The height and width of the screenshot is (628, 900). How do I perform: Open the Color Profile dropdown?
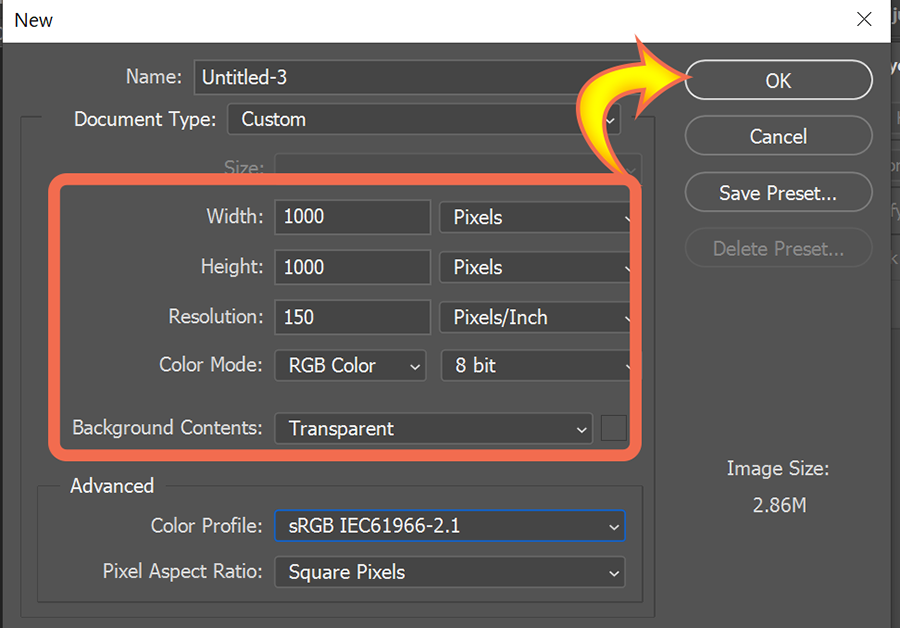tap(450, 526)
